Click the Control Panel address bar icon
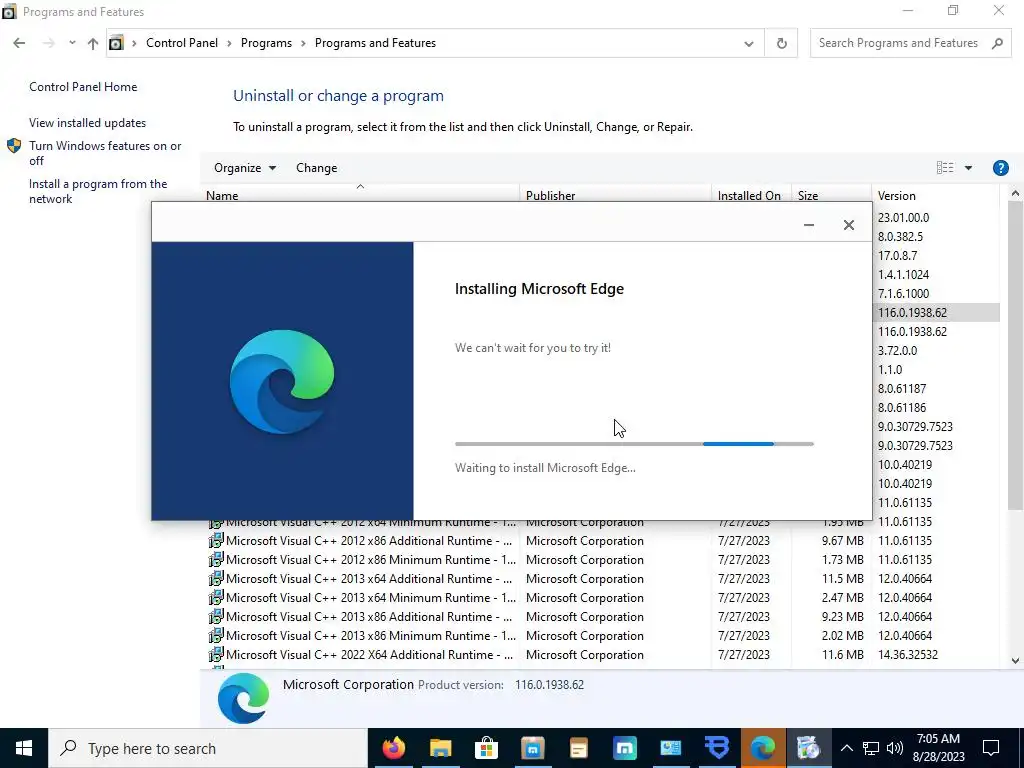Screen dimensions: 1024x768 [116, 43]
